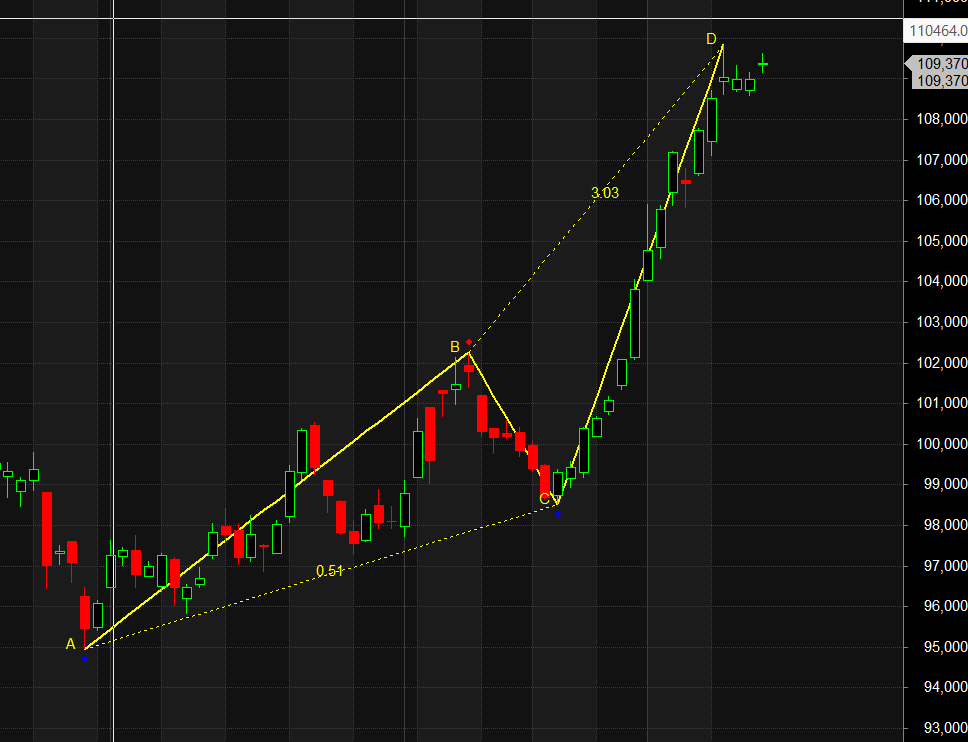Click the blue dot marker below point A

(x=85, y=659)
